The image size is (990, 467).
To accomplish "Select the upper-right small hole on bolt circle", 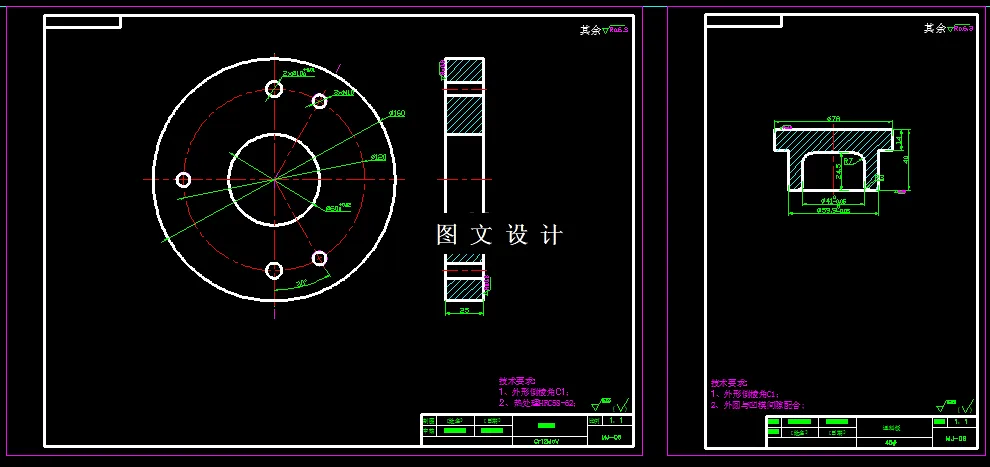I will coord(319,101).
